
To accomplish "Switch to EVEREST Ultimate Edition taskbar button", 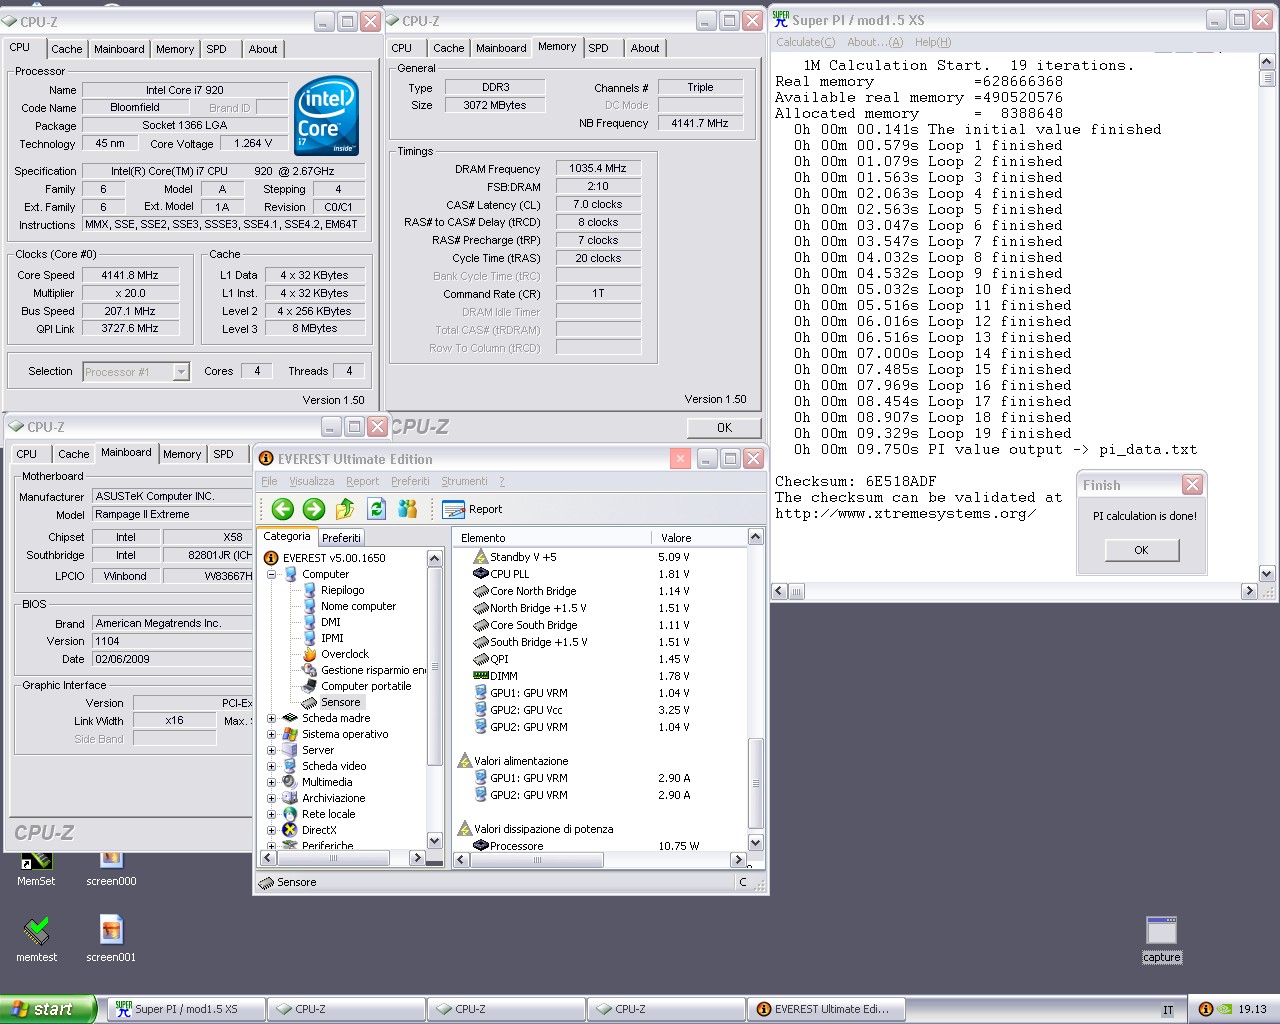I will pos(828,1009).
